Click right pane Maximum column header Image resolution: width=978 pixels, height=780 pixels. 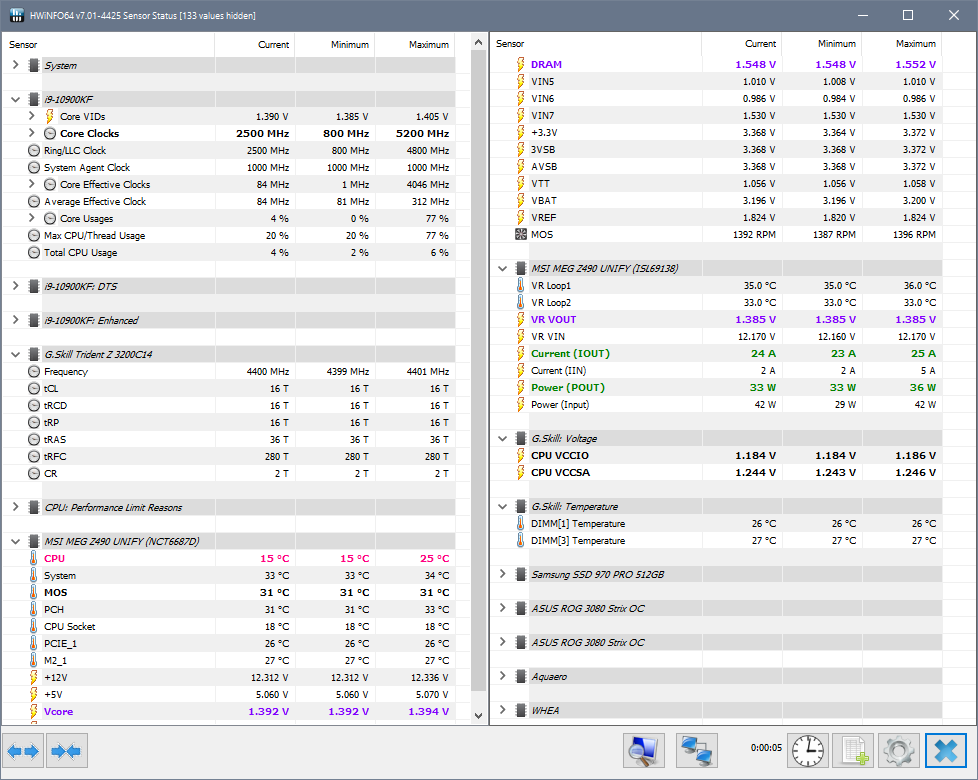point(902,44)
